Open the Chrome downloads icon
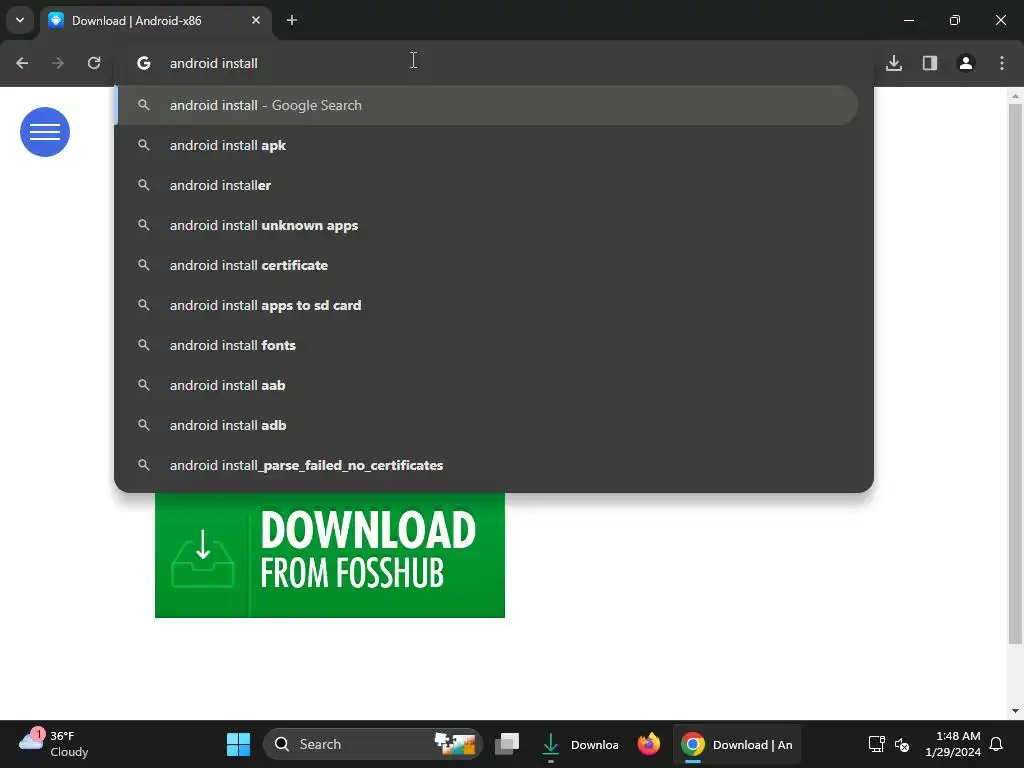This screenshot has height=768, width=1024. [x=894, y=63]
